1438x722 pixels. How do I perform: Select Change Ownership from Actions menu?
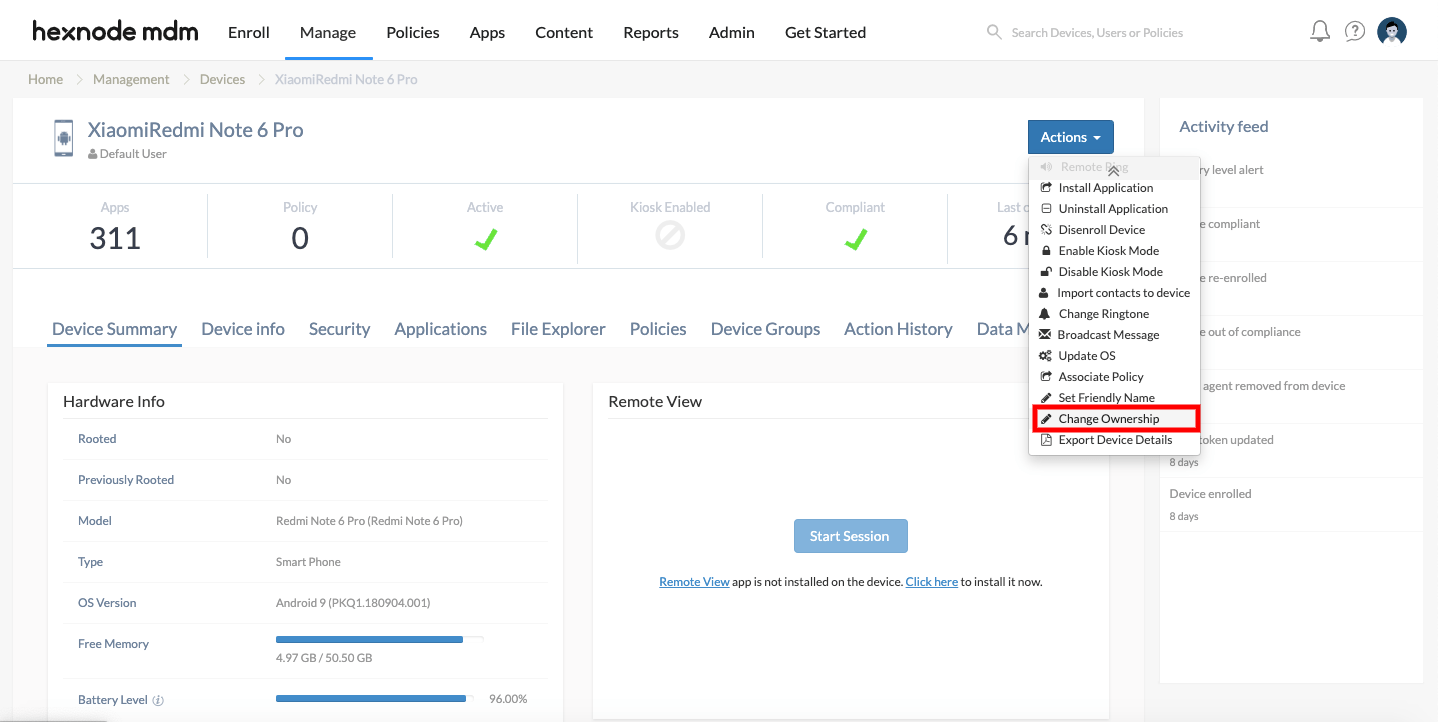1108,419
